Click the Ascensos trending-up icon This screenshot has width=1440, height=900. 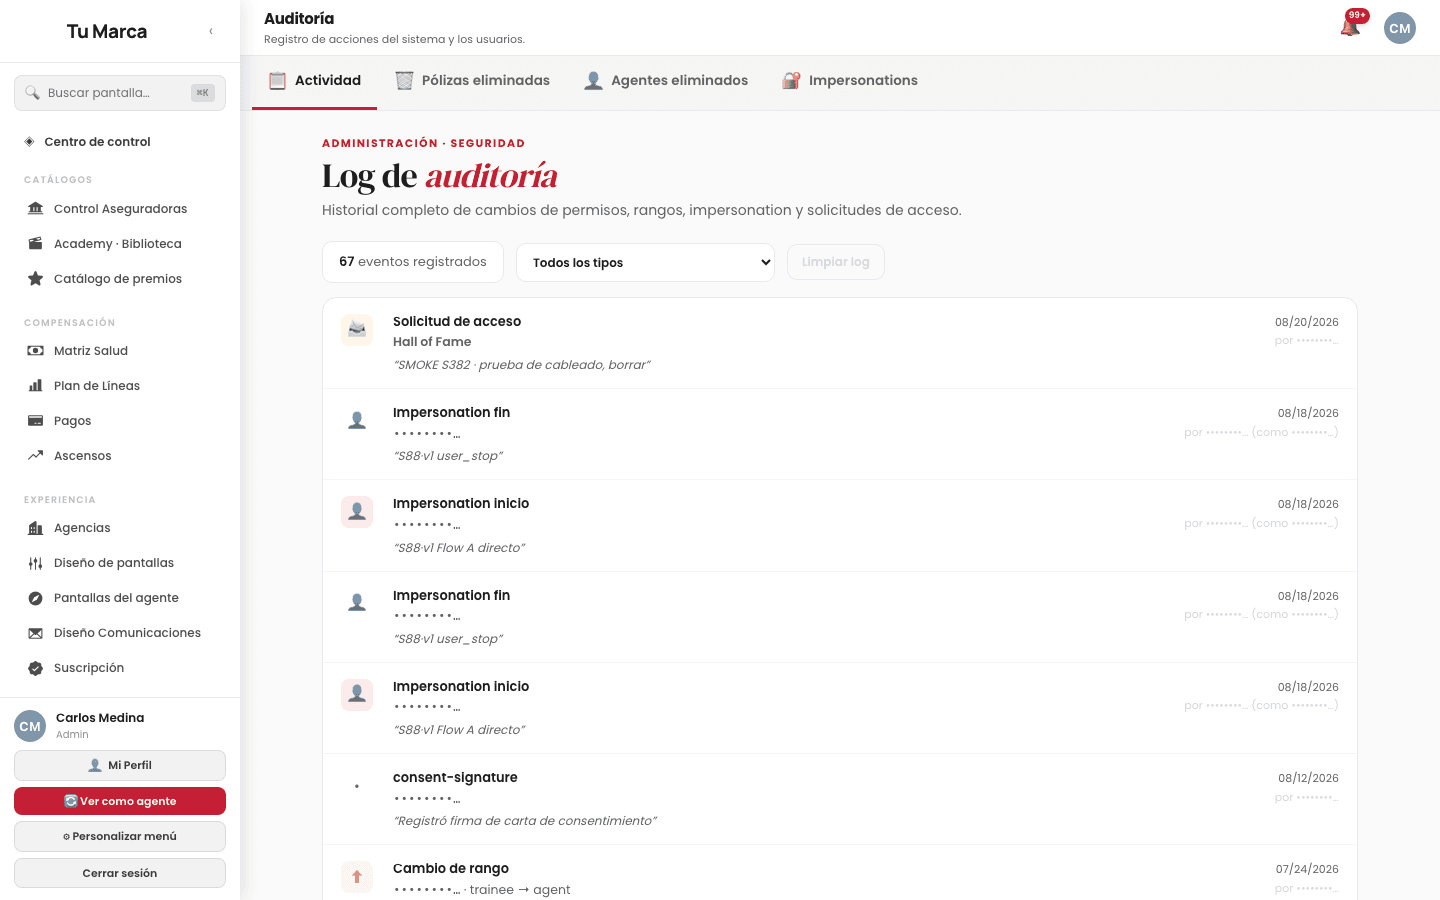click(36, 456)
